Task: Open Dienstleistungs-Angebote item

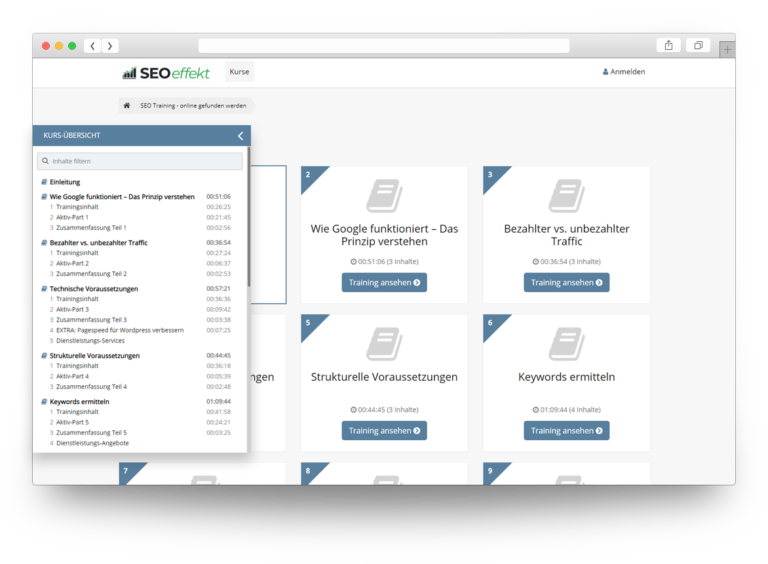Action: point(92,443)
